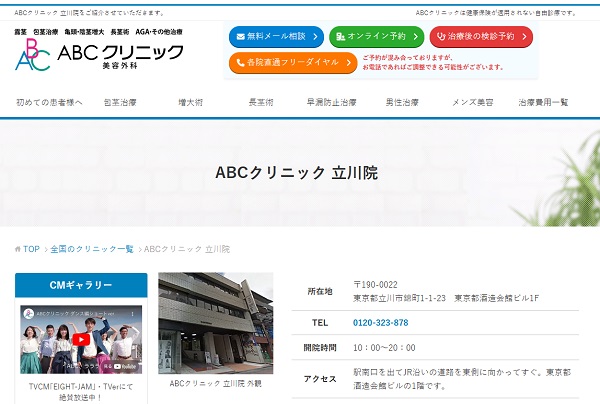The width and height of the screenshot is (600, 404).
Task: Open the 包茎治療 menu item
Action: pyautogui.click(x=120, y=103)
